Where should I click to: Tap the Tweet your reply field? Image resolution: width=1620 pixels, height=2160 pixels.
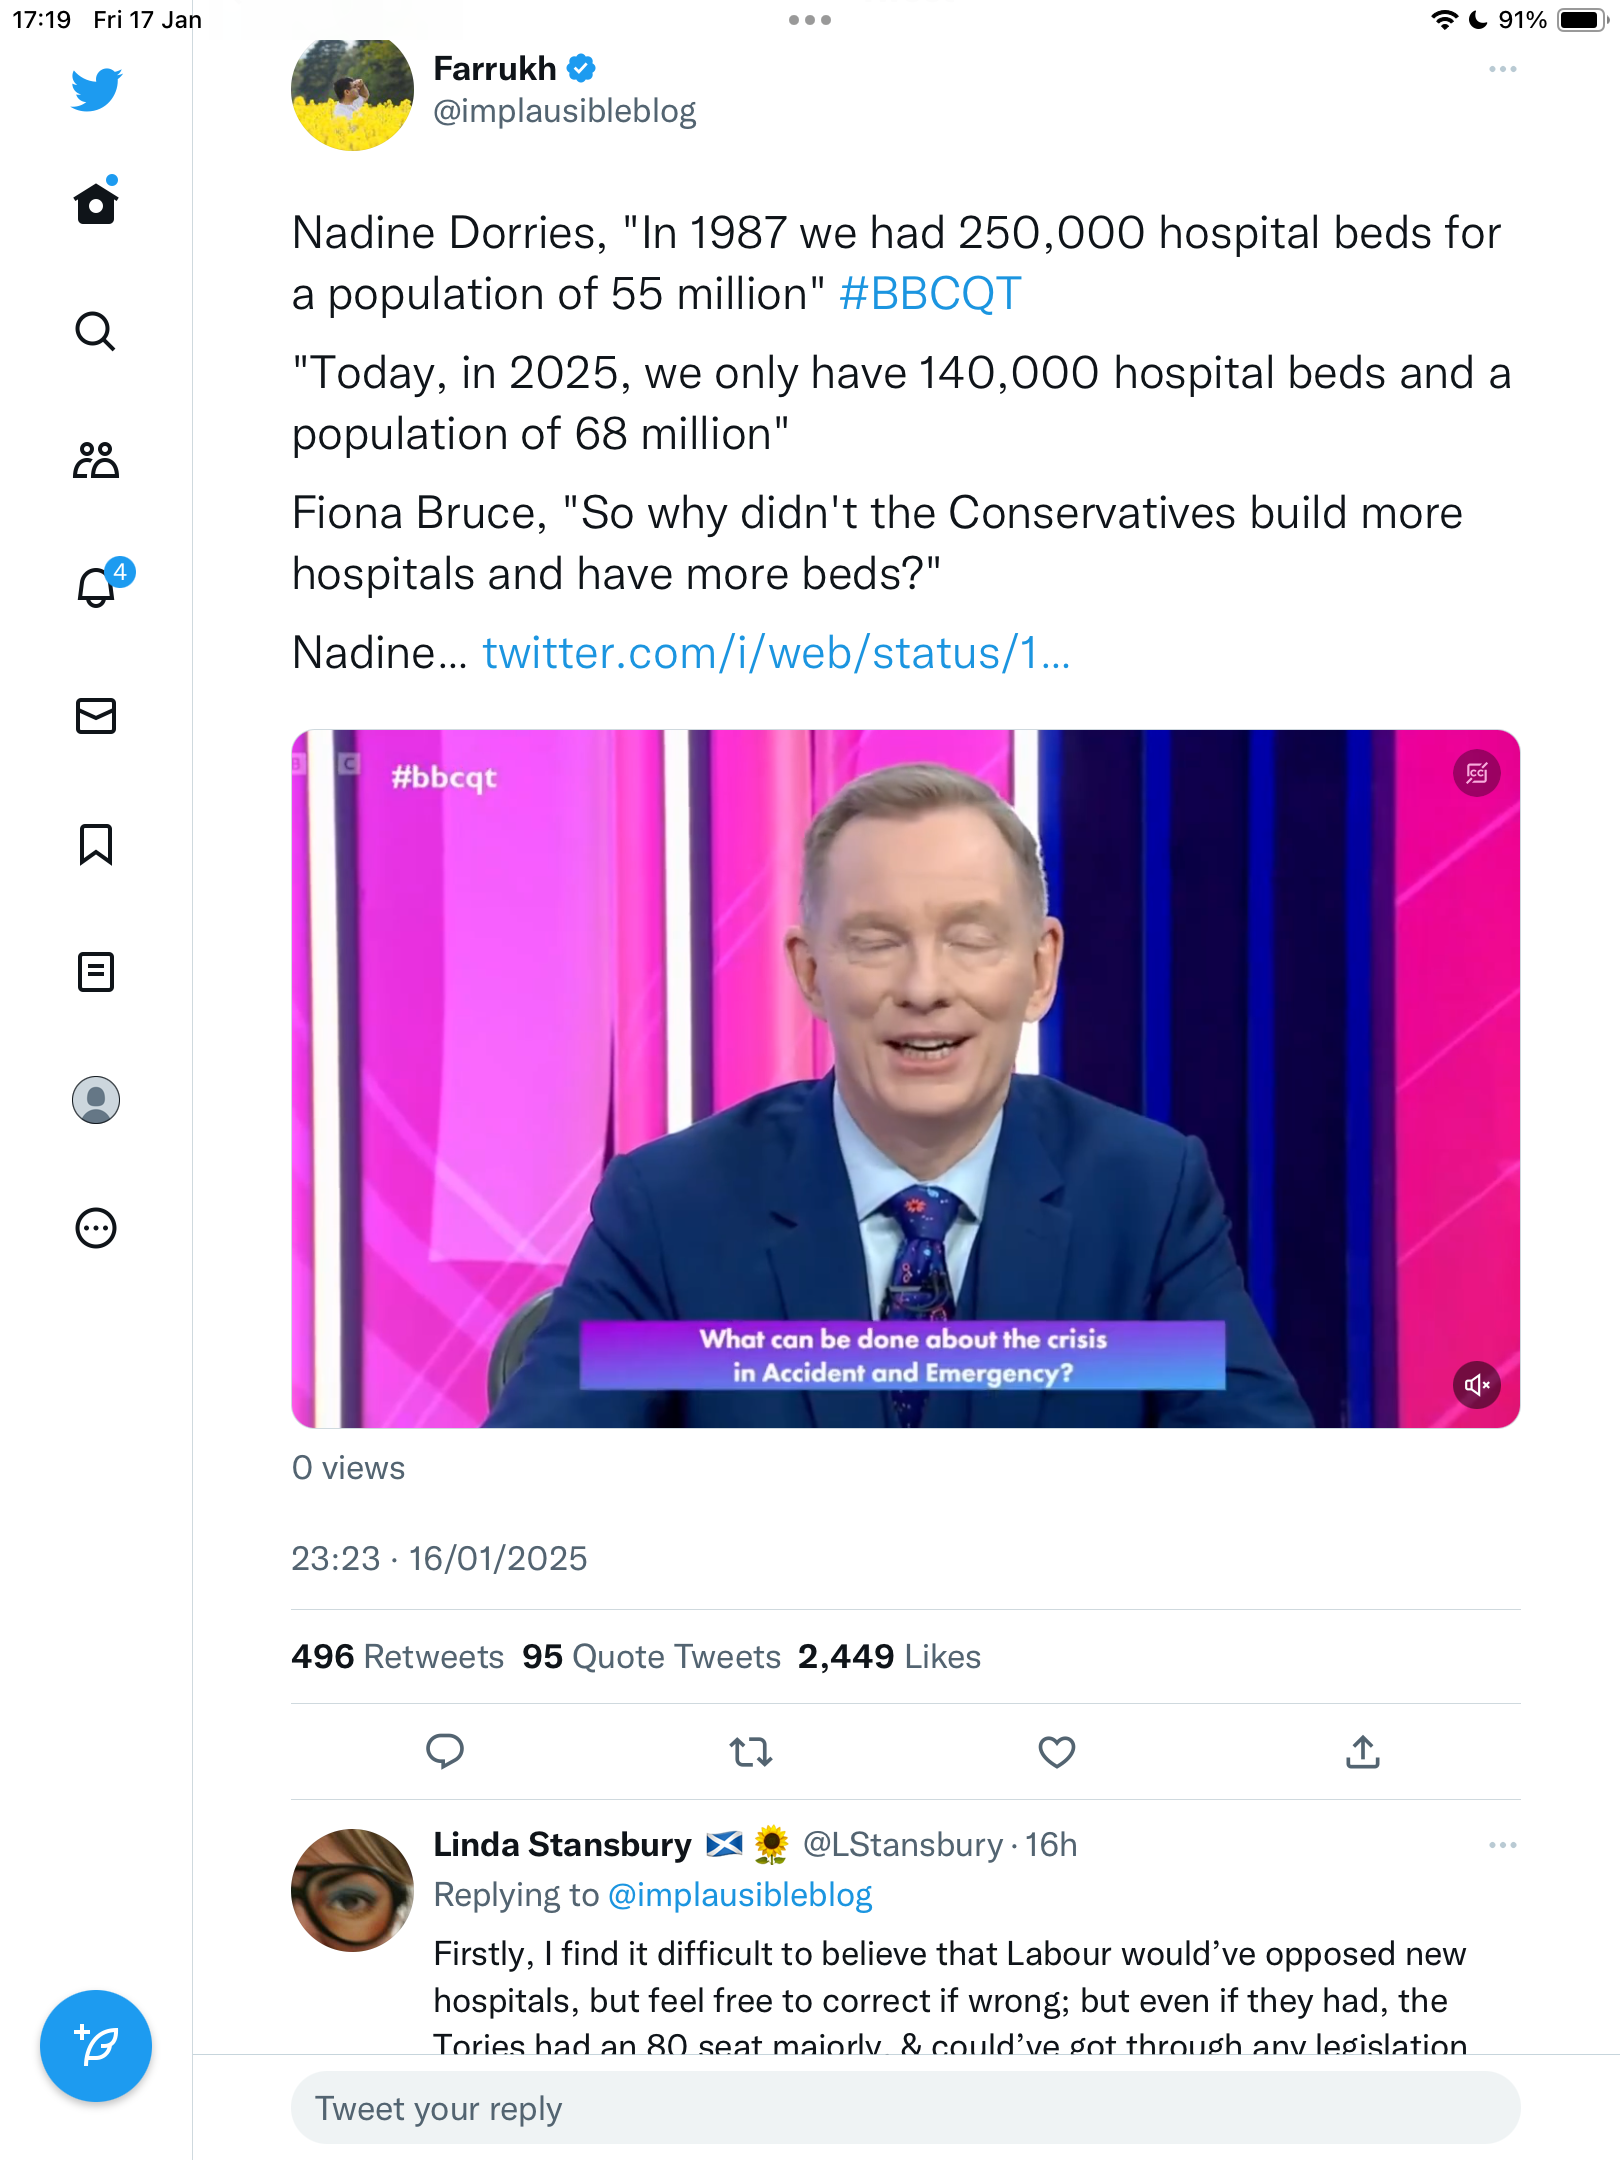coord(905,2108)
